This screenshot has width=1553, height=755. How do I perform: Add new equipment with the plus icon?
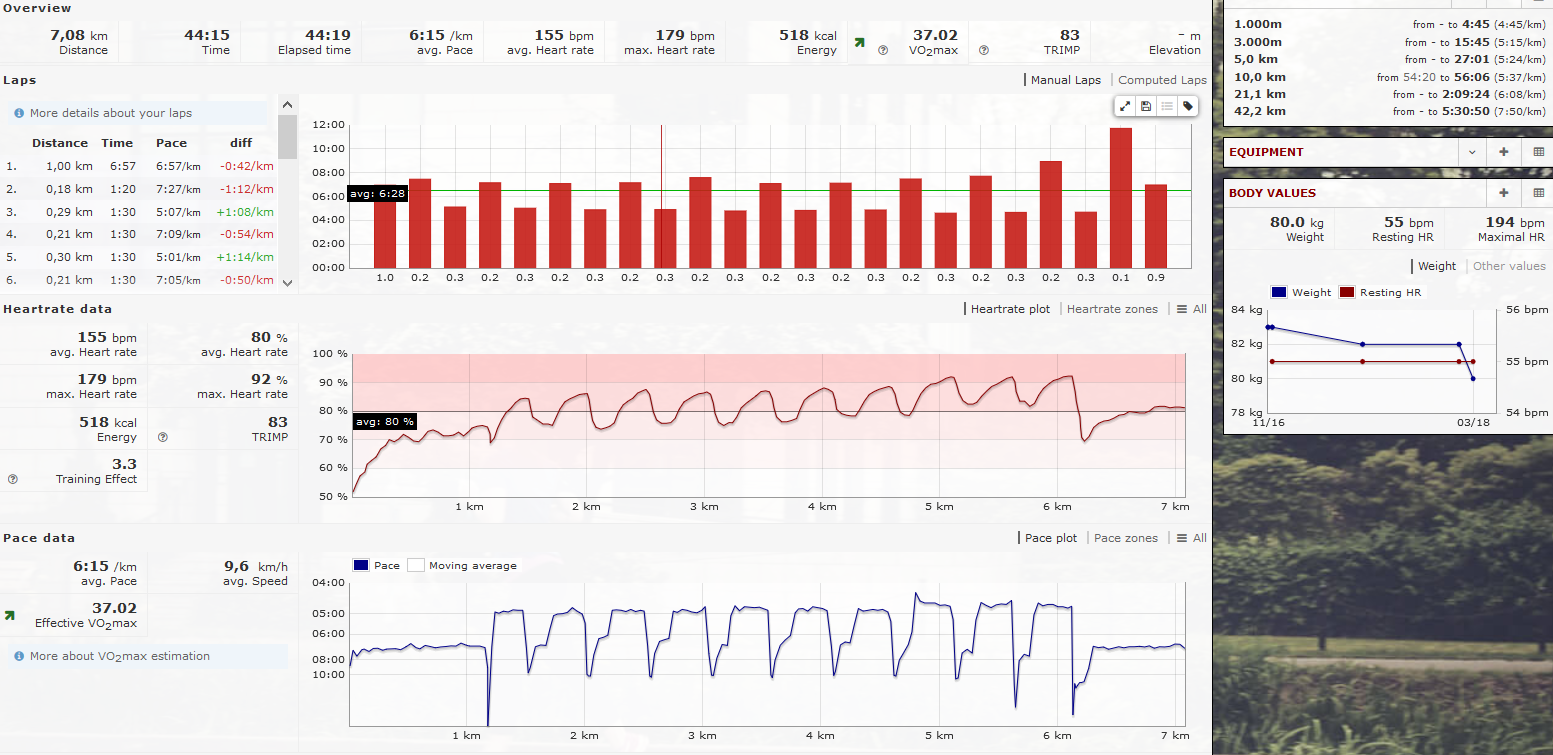coord(1504,152)
